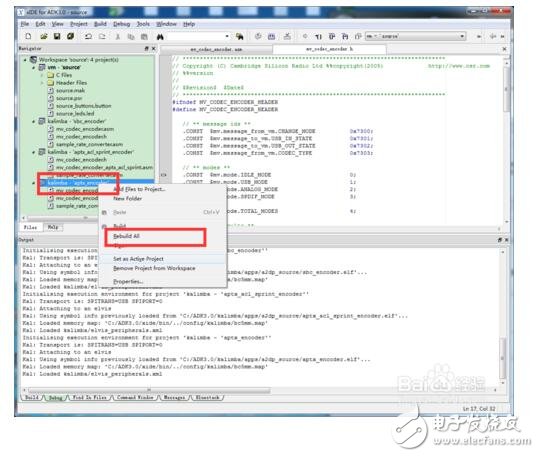Open the Debug menu
The image size is (539, 457).
point(122,24)
